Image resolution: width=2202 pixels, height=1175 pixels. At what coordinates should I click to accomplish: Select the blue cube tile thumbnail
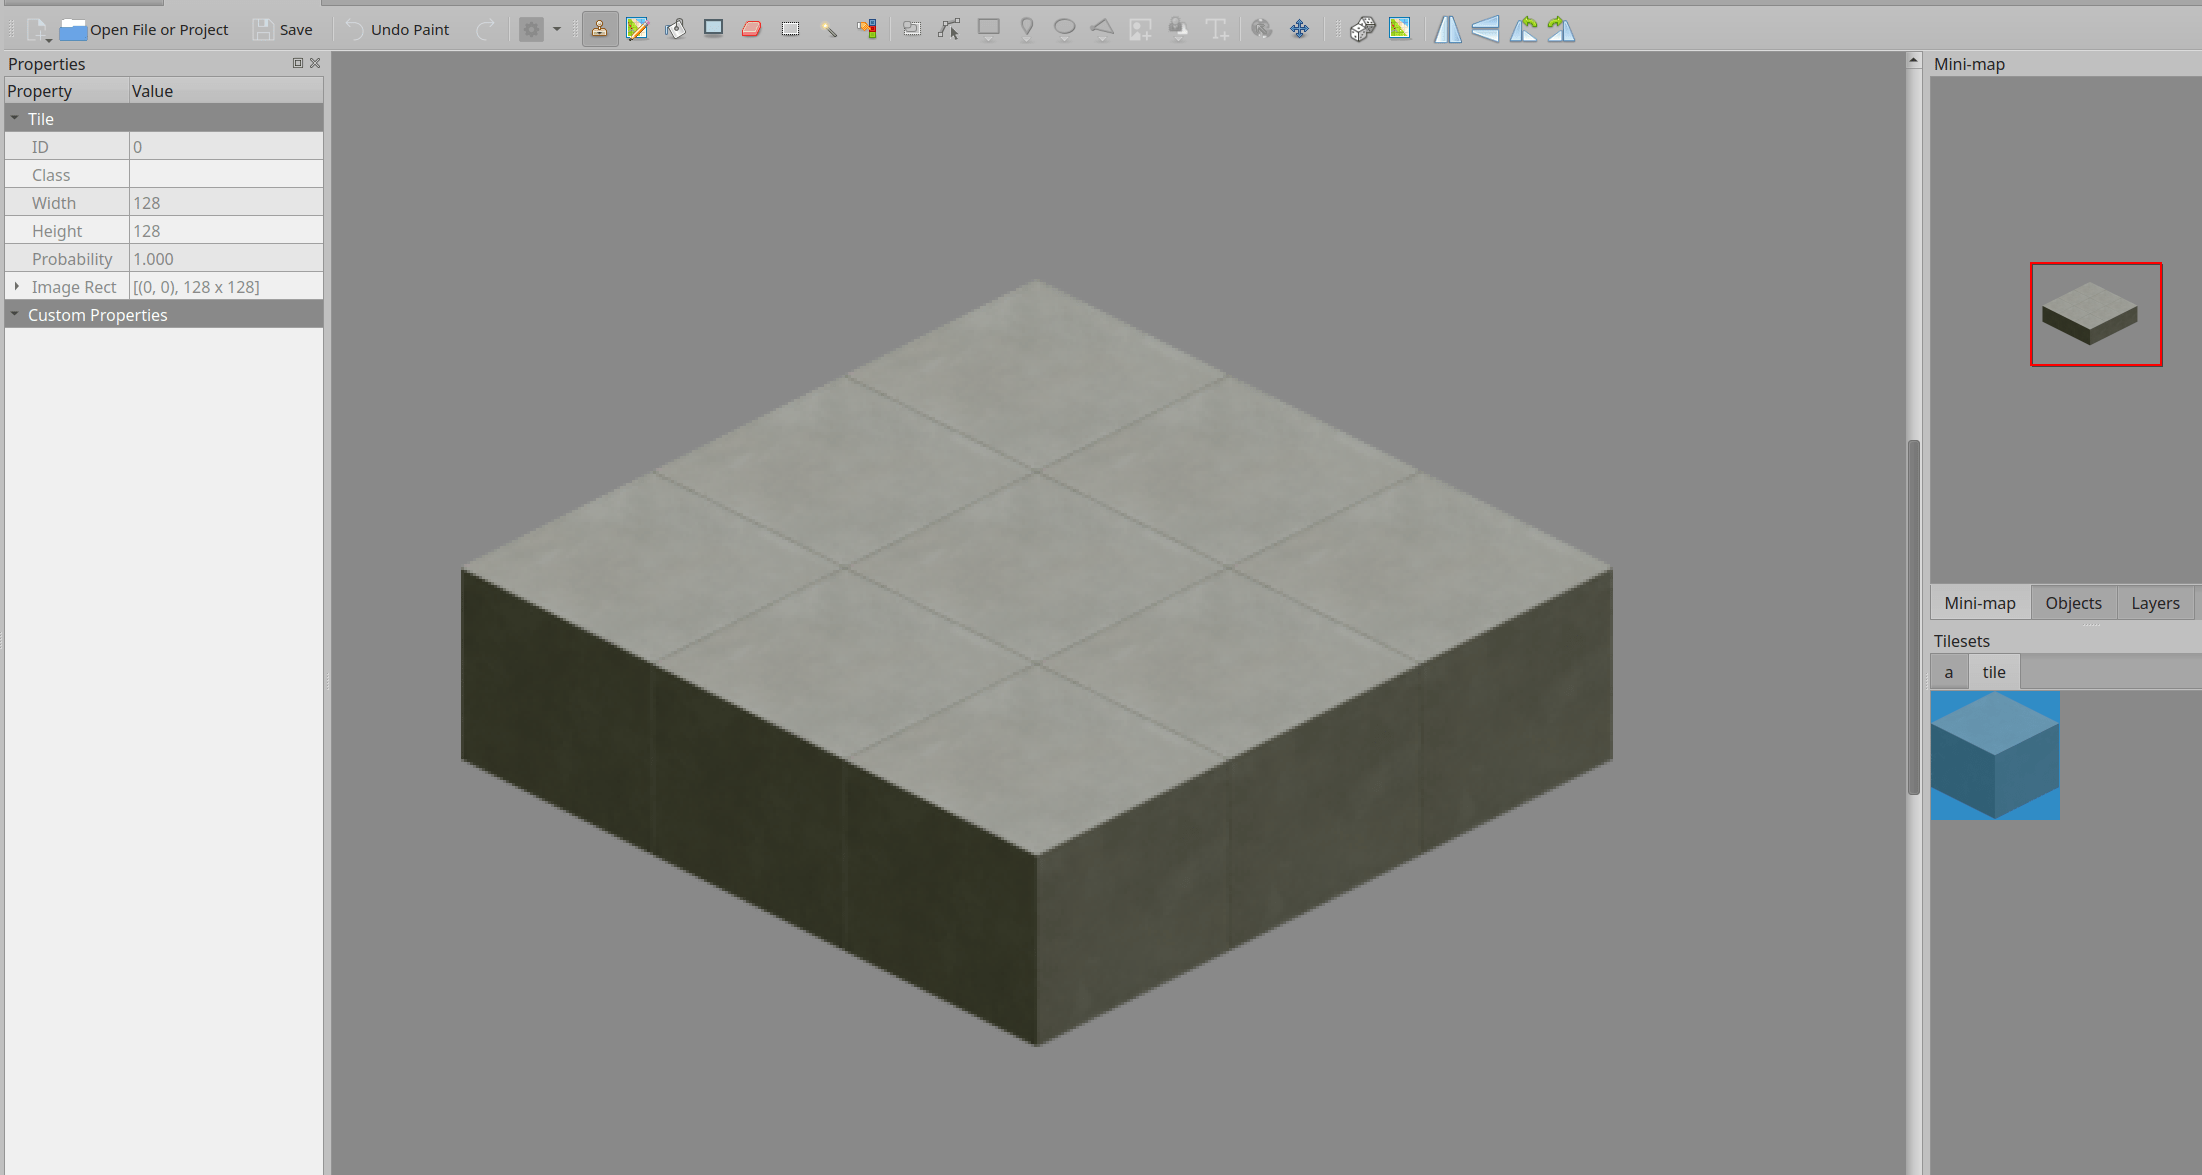pos(1994,756)
